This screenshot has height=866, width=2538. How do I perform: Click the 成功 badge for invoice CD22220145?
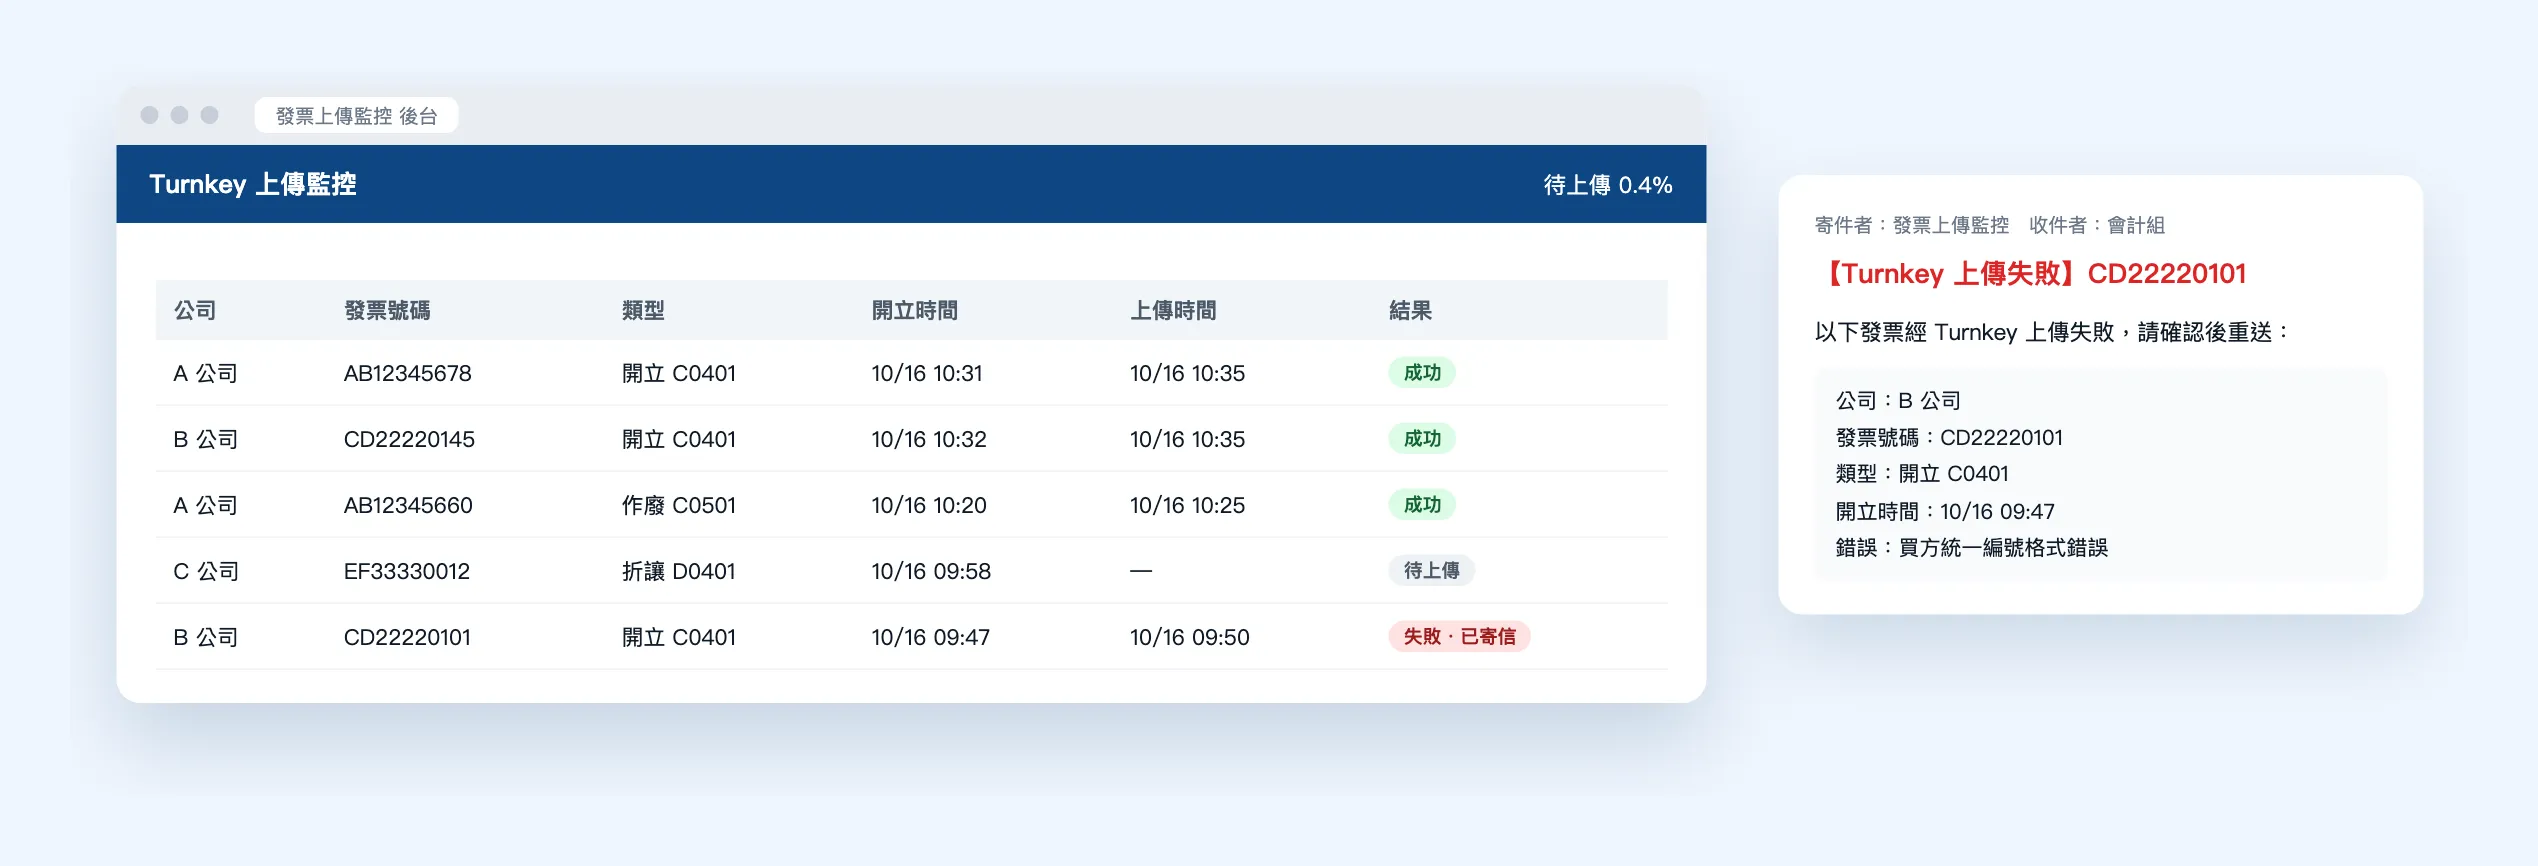(1422, 439)
